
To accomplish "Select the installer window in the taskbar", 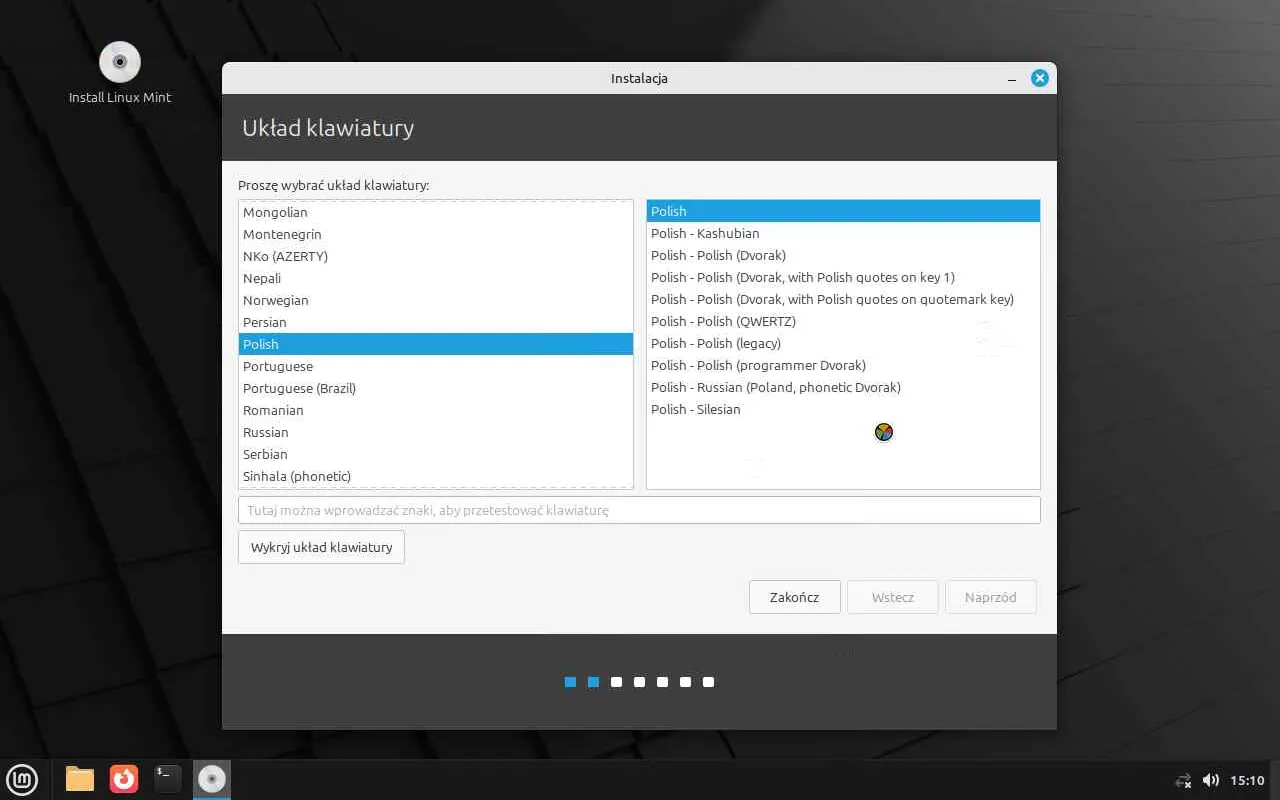I will click(x=212, y=779).
